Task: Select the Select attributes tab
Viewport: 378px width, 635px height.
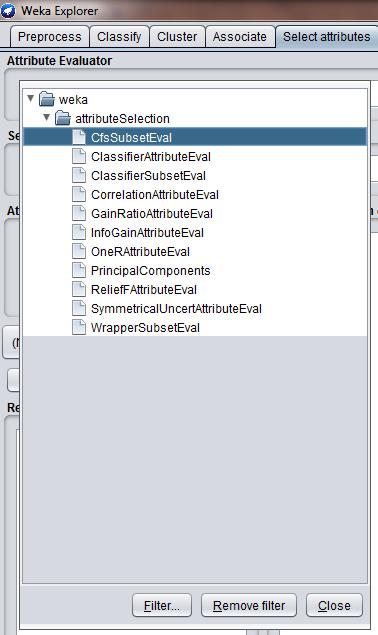Action: tap(327, 37)
